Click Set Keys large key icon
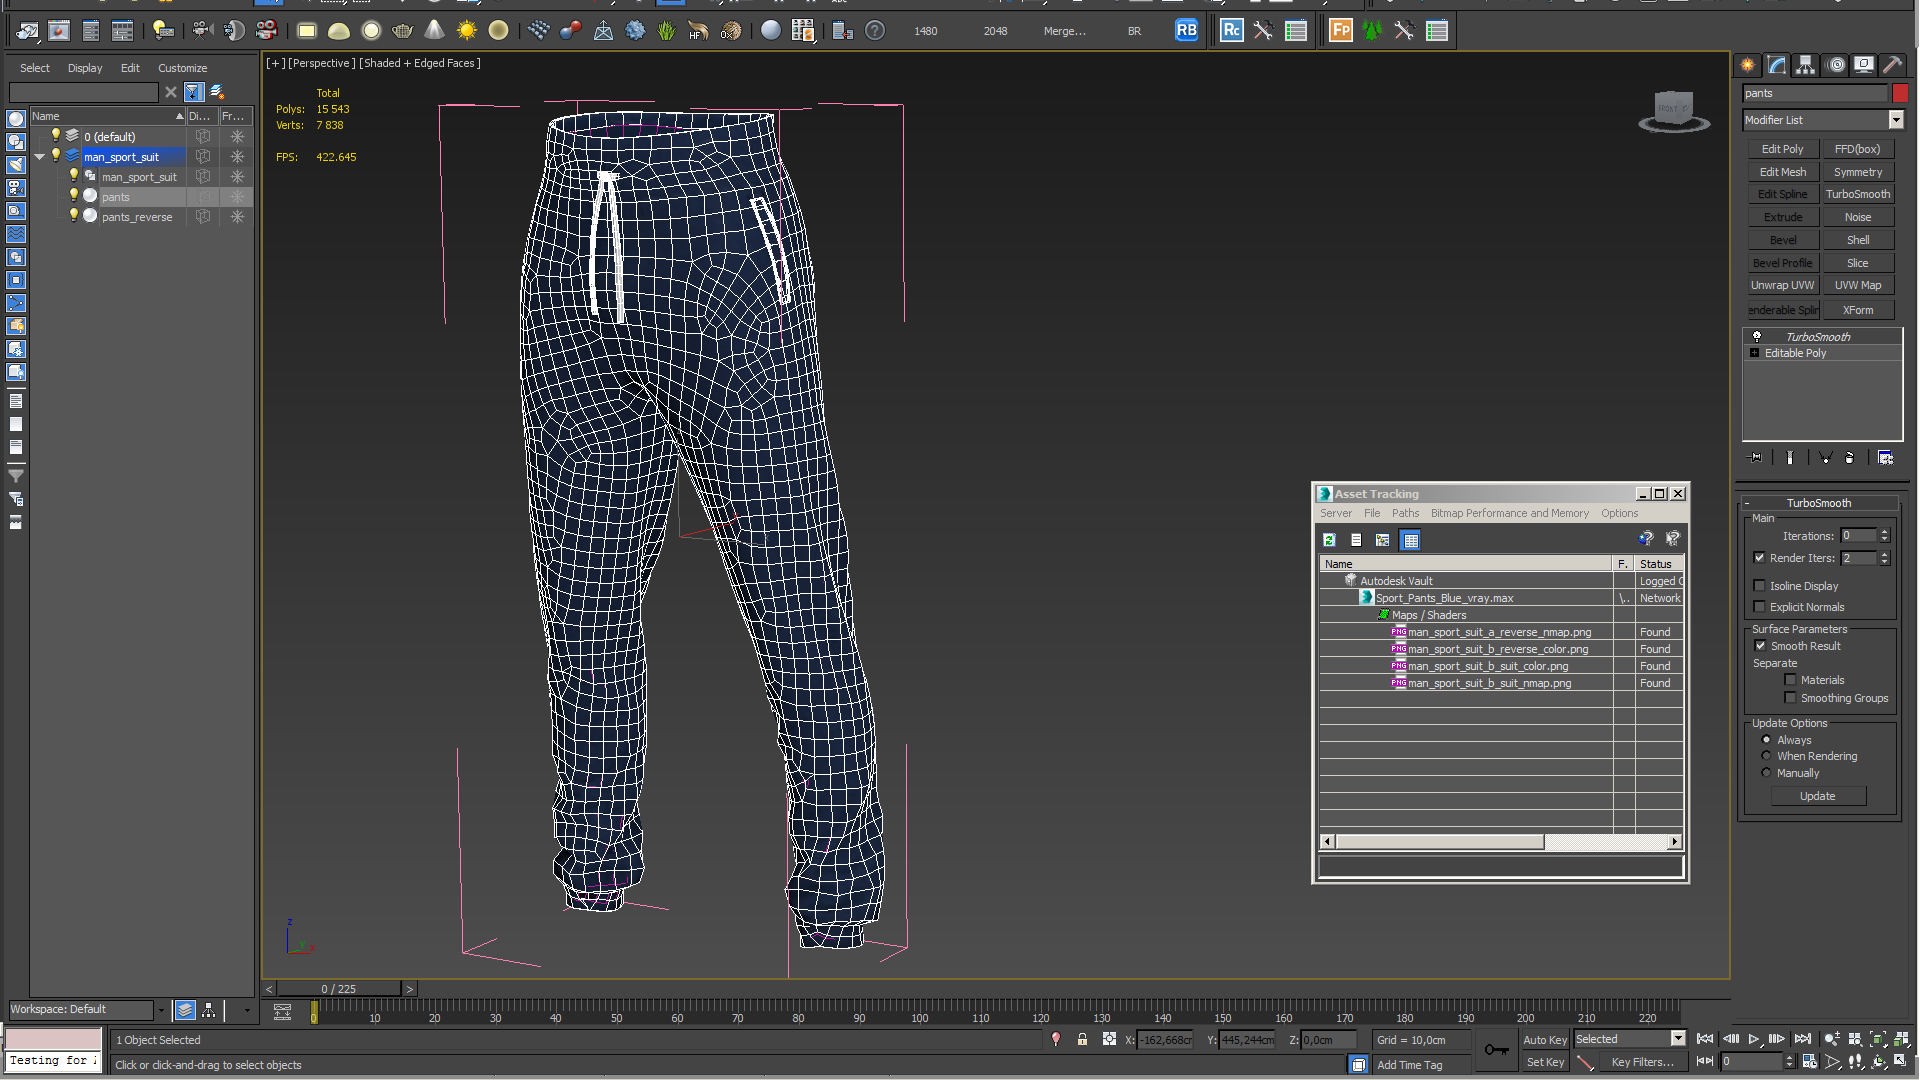Viewport: 1920px width, 1080px height. pyautogui.click(x=1497, y=1049)
